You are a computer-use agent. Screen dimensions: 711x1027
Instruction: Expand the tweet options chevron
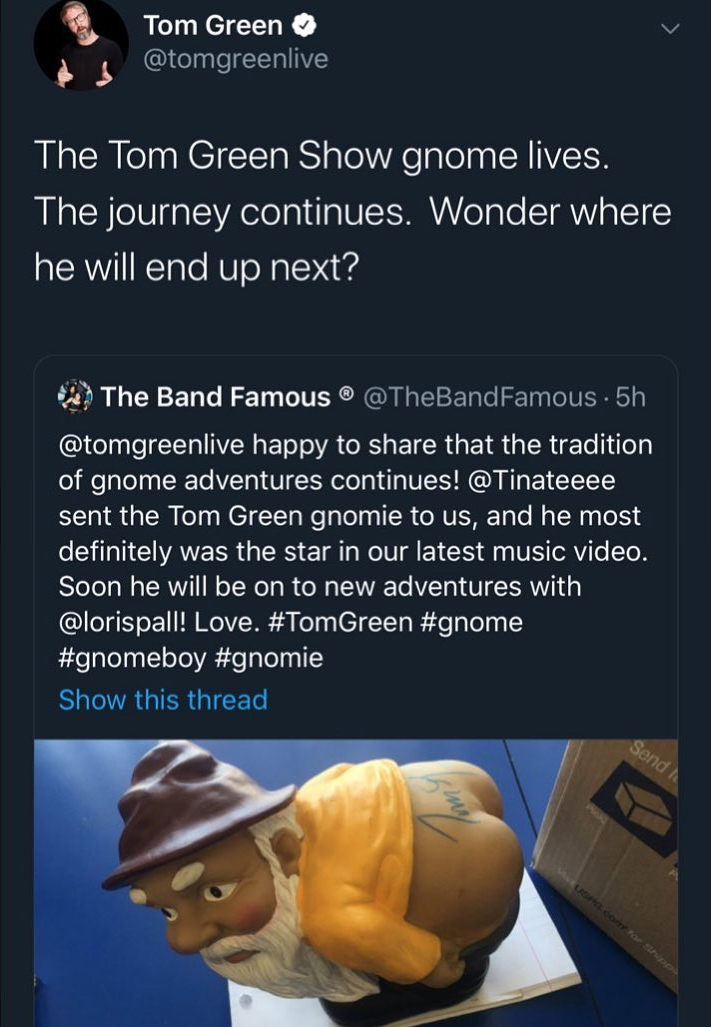click(x=670, y=29)
